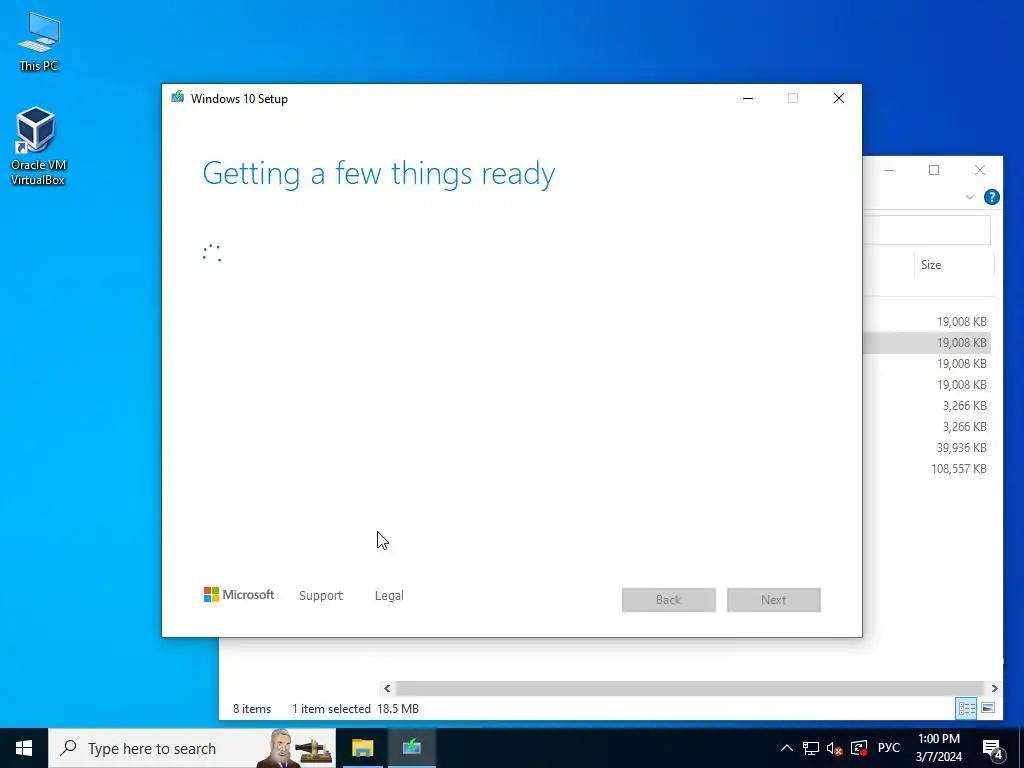The width and height of the screenshot is (1024, 768).
Task: Open the Explorer help question-mark icon
Action: [991, 197]
